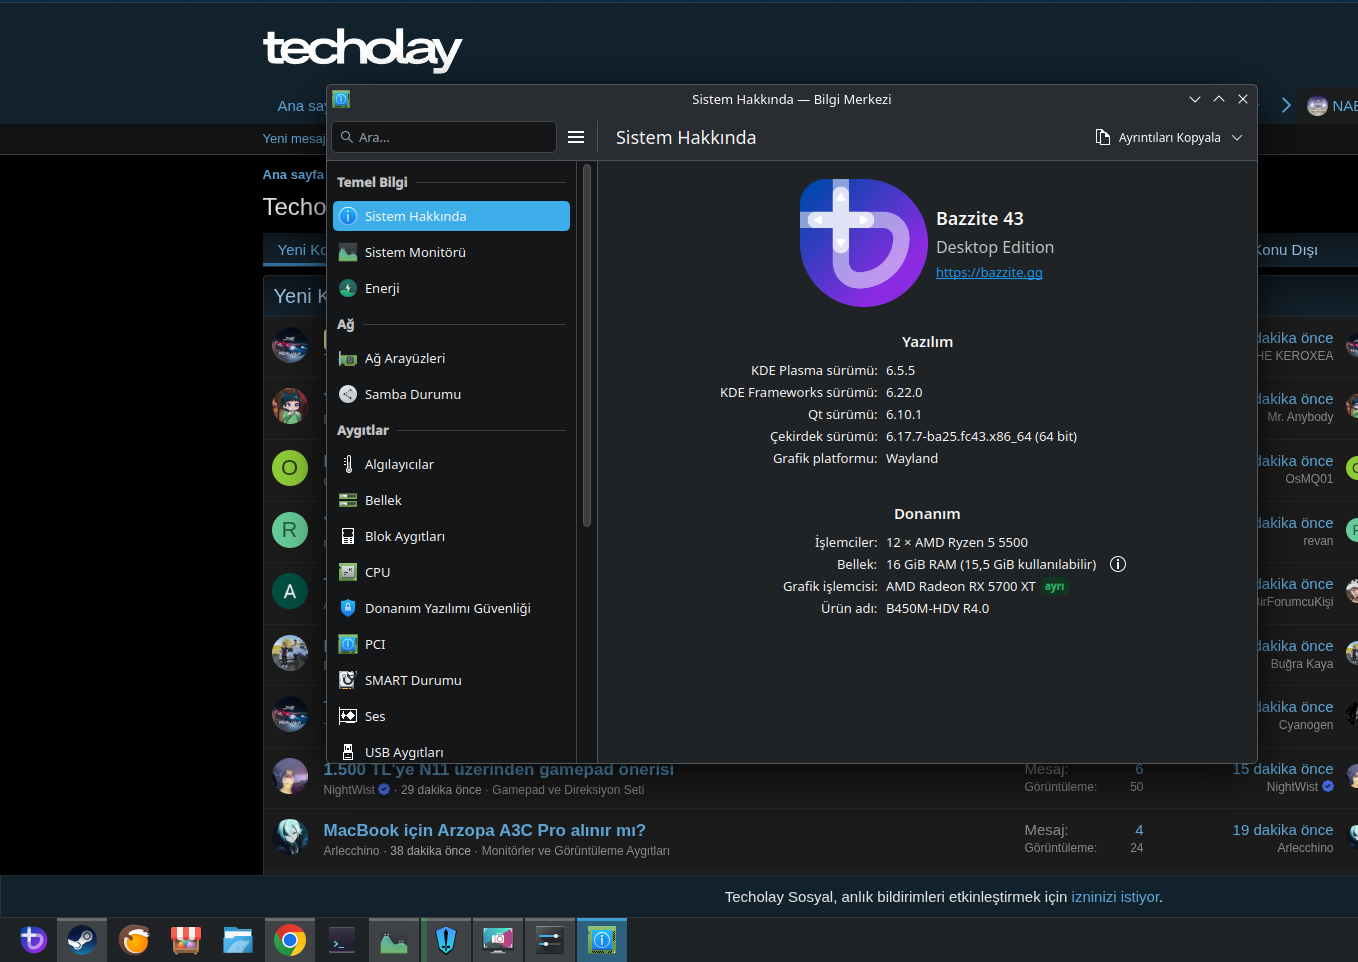Click the AMD Radeon RX 5700 XT text
This screenshot has height=962, width=1358.
coord(961,586)
